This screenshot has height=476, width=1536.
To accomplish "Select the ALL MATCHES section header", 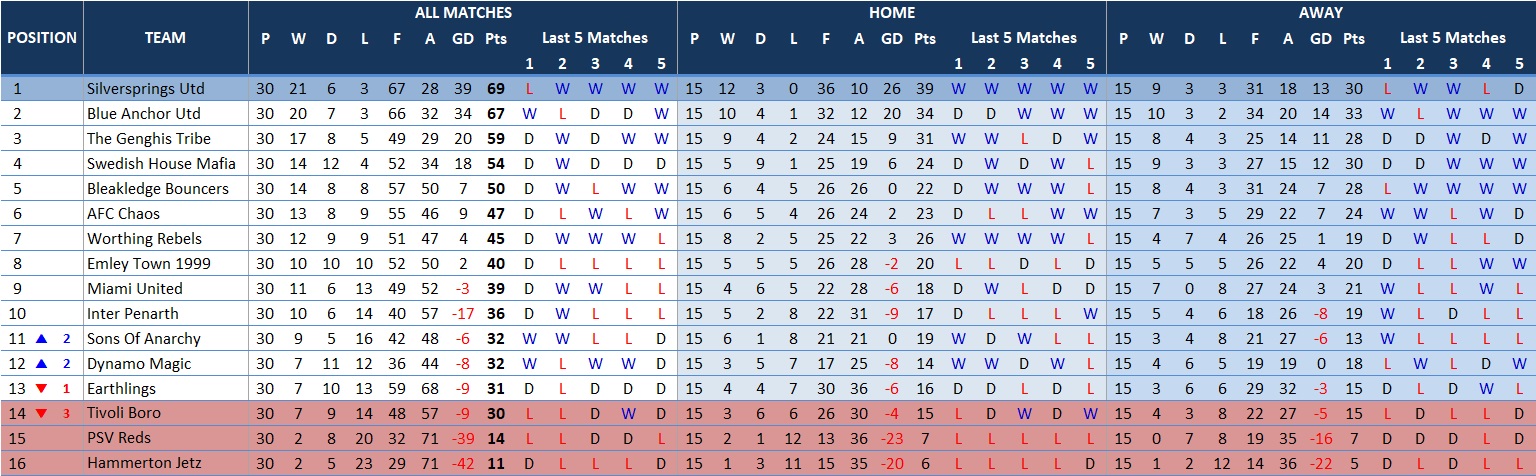I will tap(463, 13).
